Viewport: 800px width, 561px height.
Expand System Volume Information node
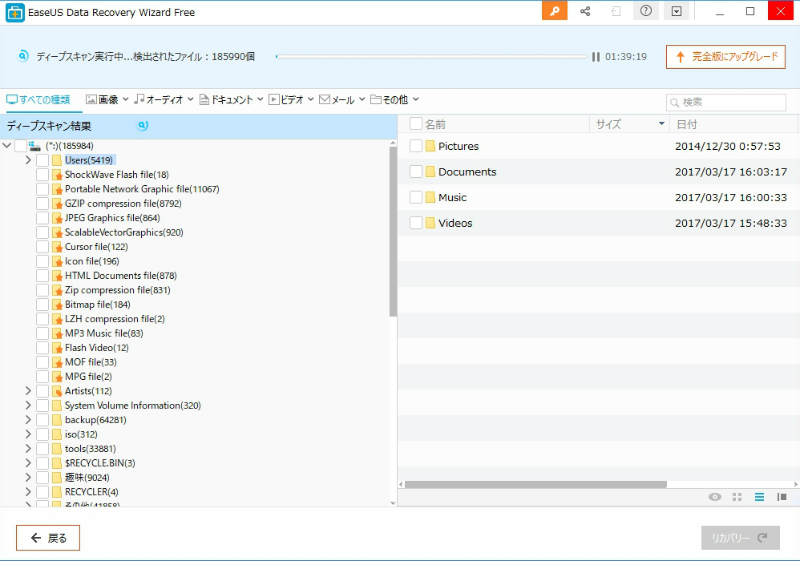(28, 405)
